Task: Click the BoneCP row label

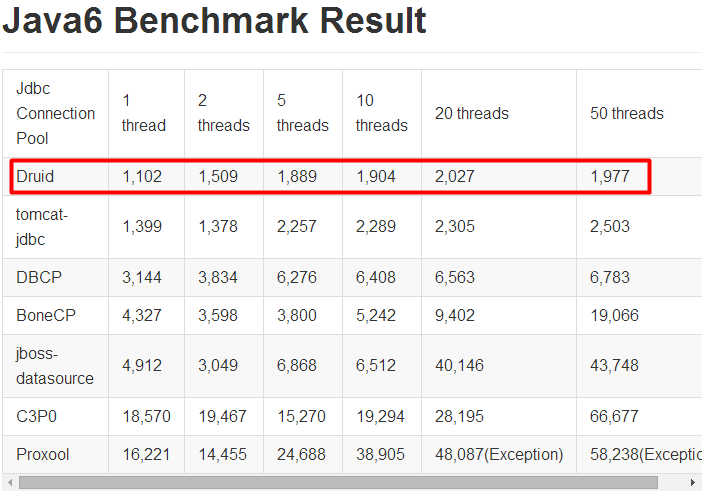Action: 46,315
